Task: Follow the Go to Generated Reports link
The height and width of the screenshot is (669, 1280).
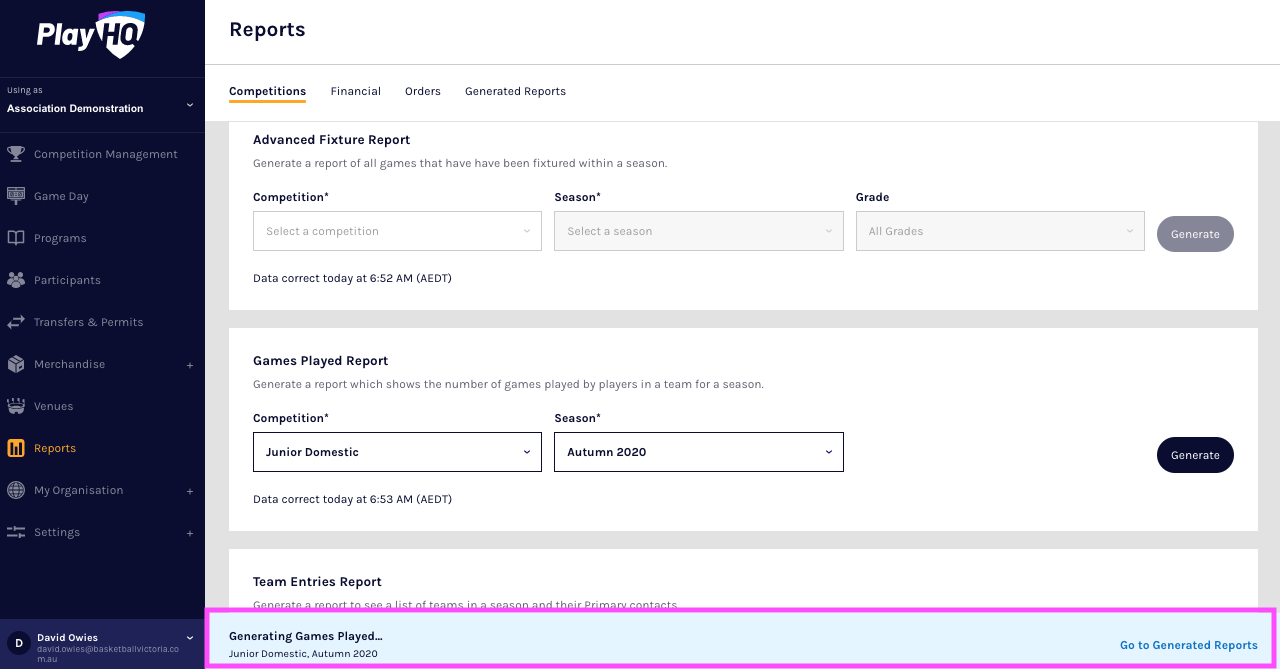Action: [x=1188, y=645]
